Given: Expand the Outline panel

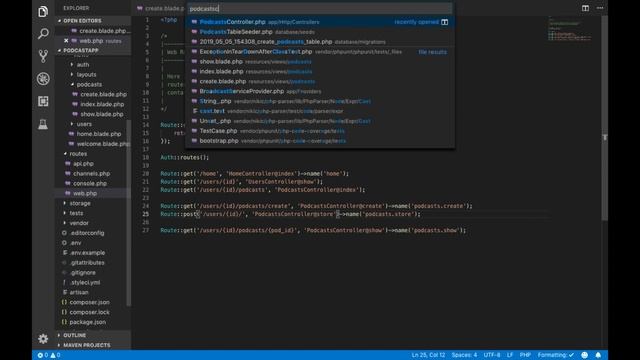Looking at the screenshot, I should 93,335.
